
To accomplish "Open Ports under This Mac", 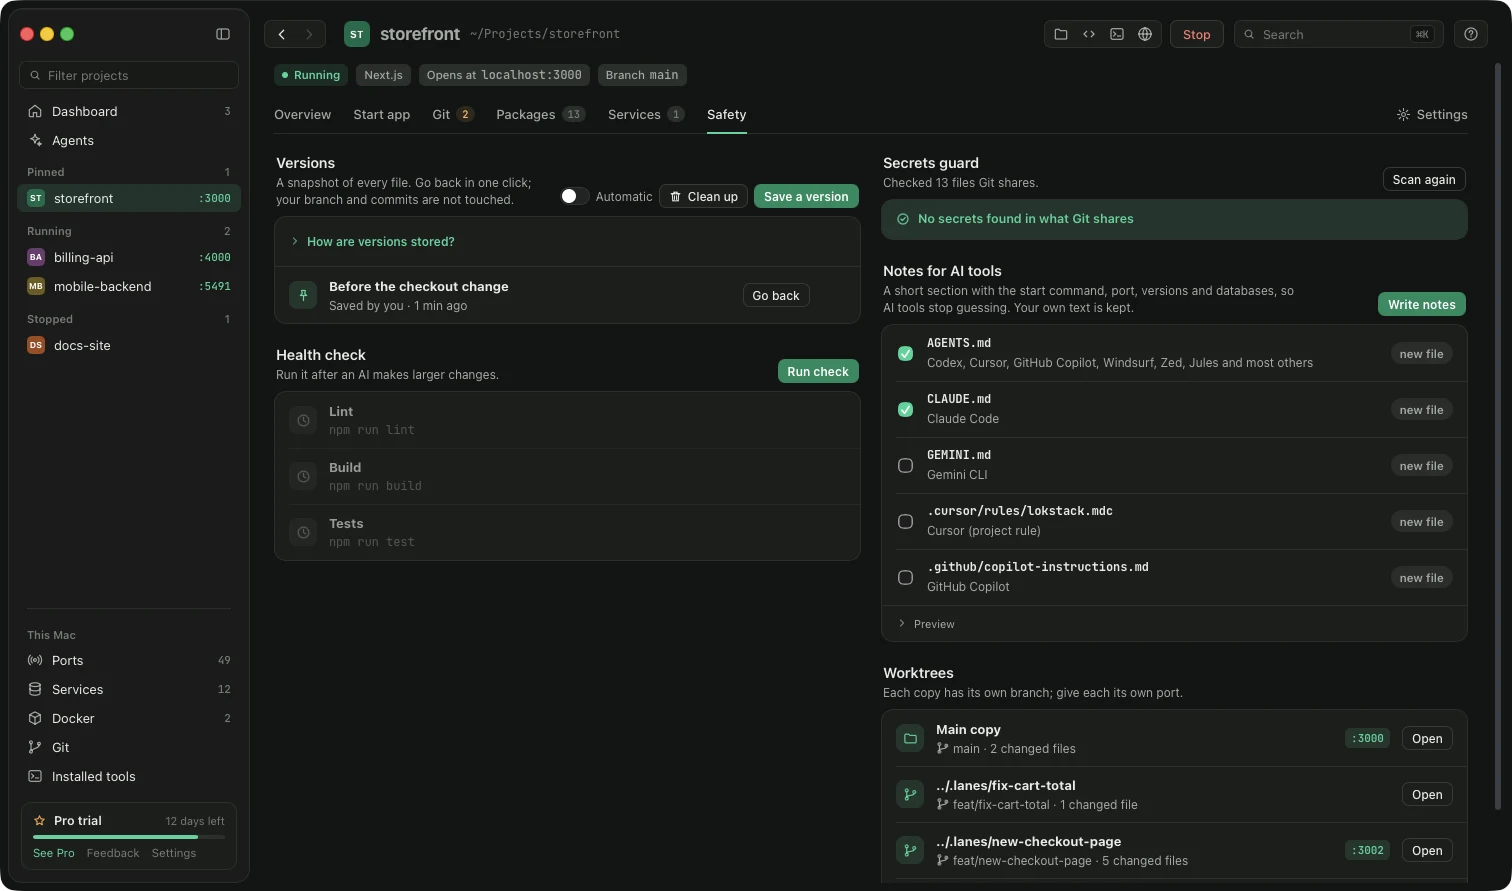I will tap(129, 660).
